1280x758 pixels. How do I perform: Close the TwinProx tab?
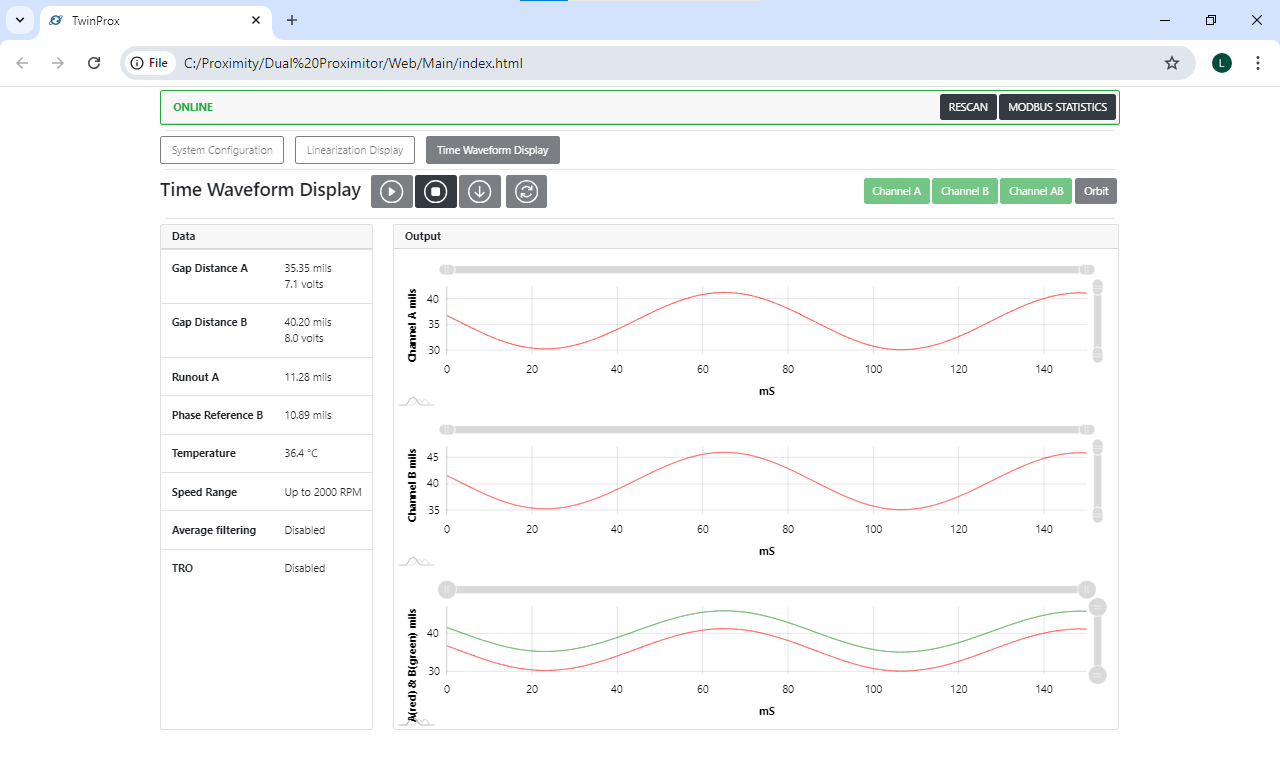[257, 20]
